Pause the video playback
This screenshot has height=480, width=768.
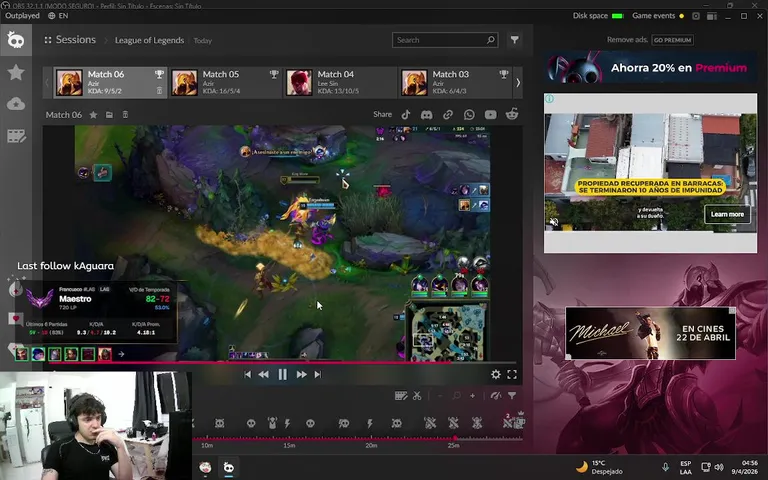(x=283, y=374)
